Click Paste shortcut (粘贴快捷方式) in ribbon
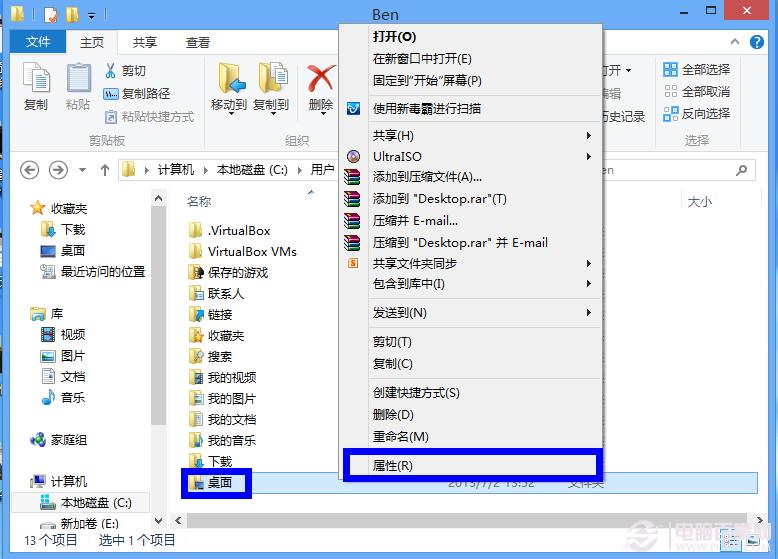The image size is (778, 559). (150, 117)
